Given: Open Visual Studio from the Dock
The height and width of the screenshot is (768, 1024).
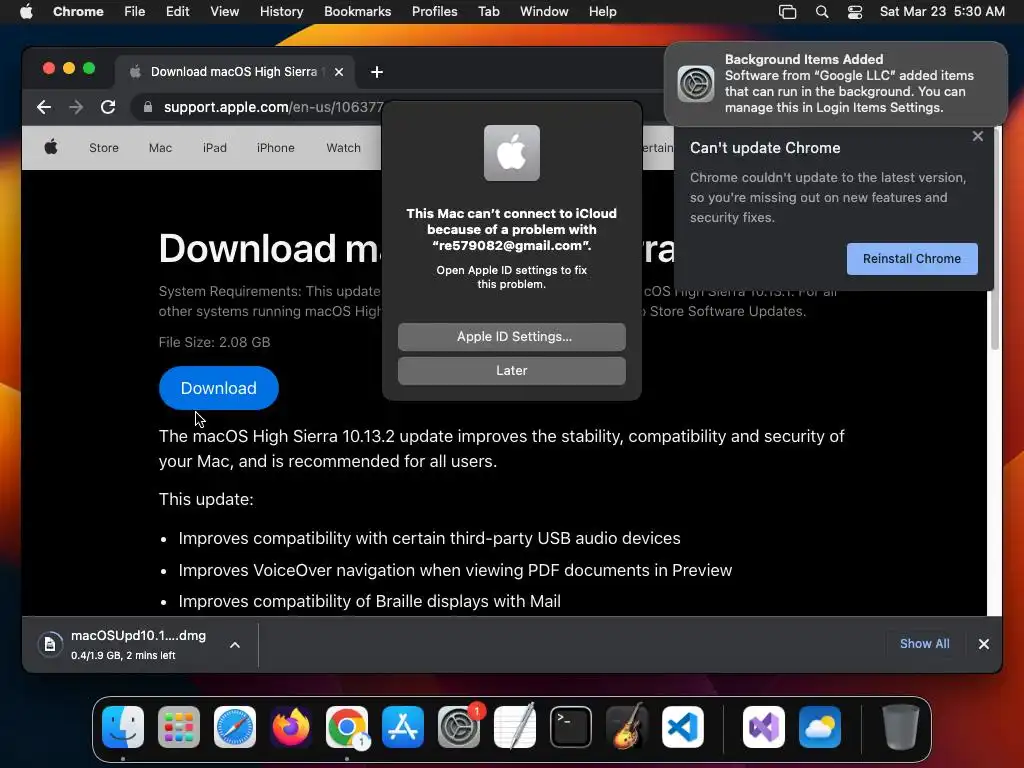Looking at the screenshot, I should coord(764,727).
